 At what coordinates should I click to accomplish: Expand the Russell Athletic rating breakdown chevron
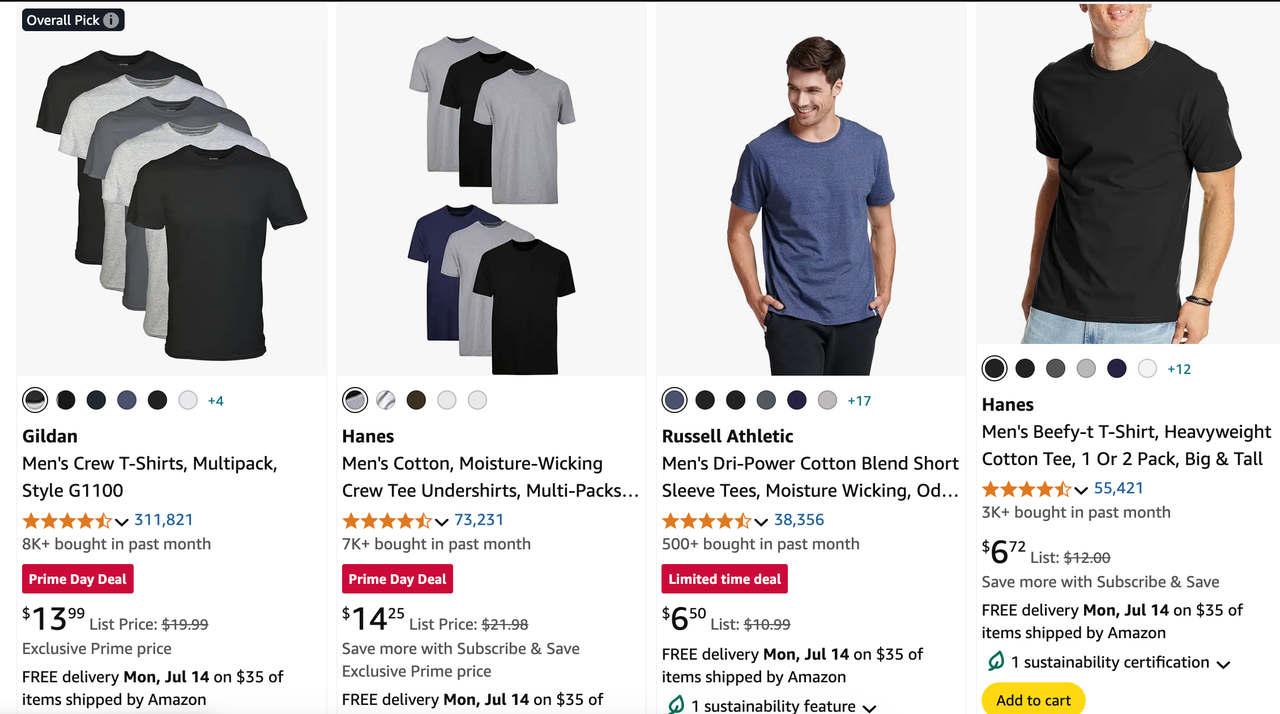(761, 522)
